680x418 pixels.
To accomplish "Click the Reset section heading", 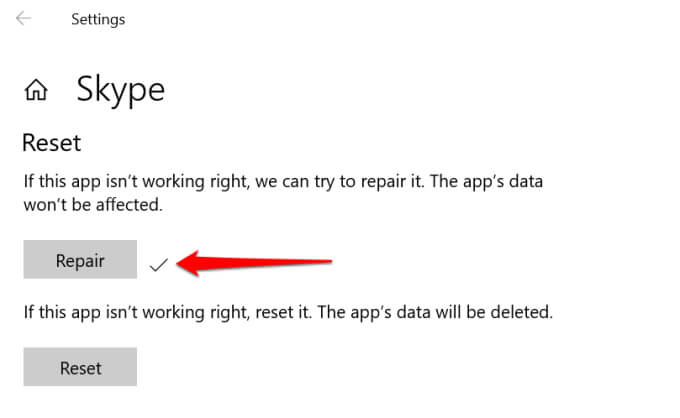I will tap(51, 142).
